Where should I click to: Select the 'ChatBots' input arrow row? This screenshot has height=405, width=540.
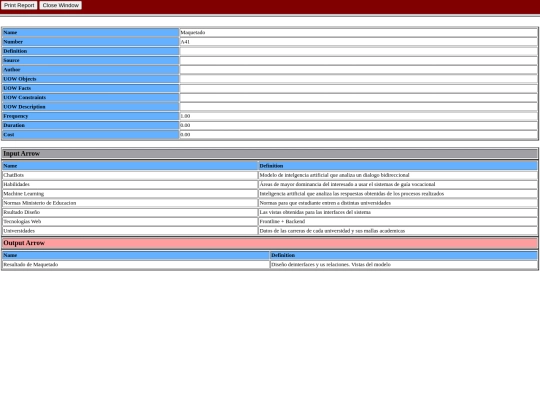270,175
